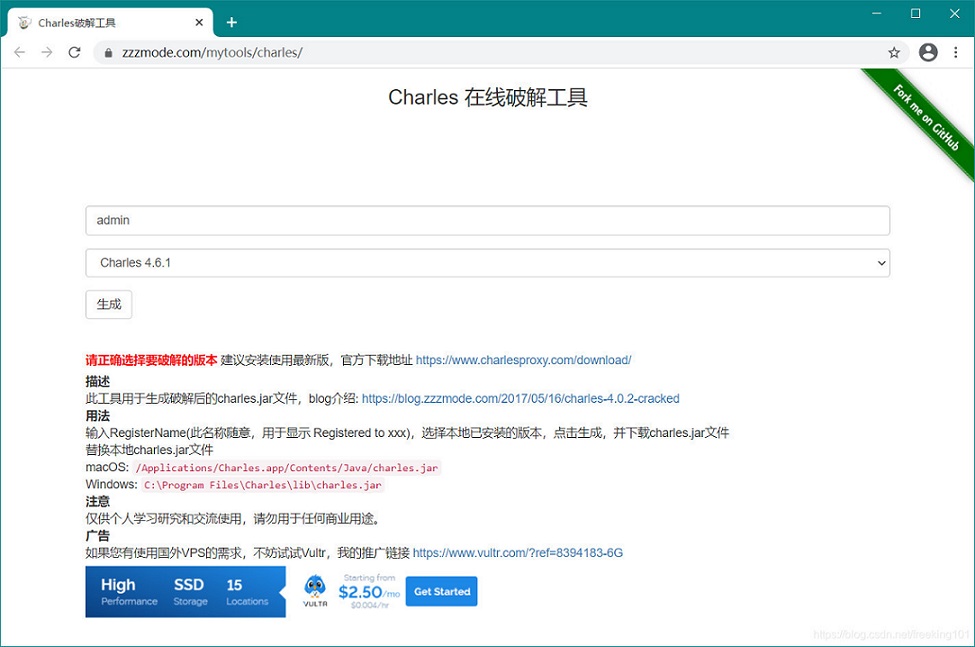This screenshot has height=647, width=975.
Task: Click the browser forward arrow
Action: tap(47, 52)
